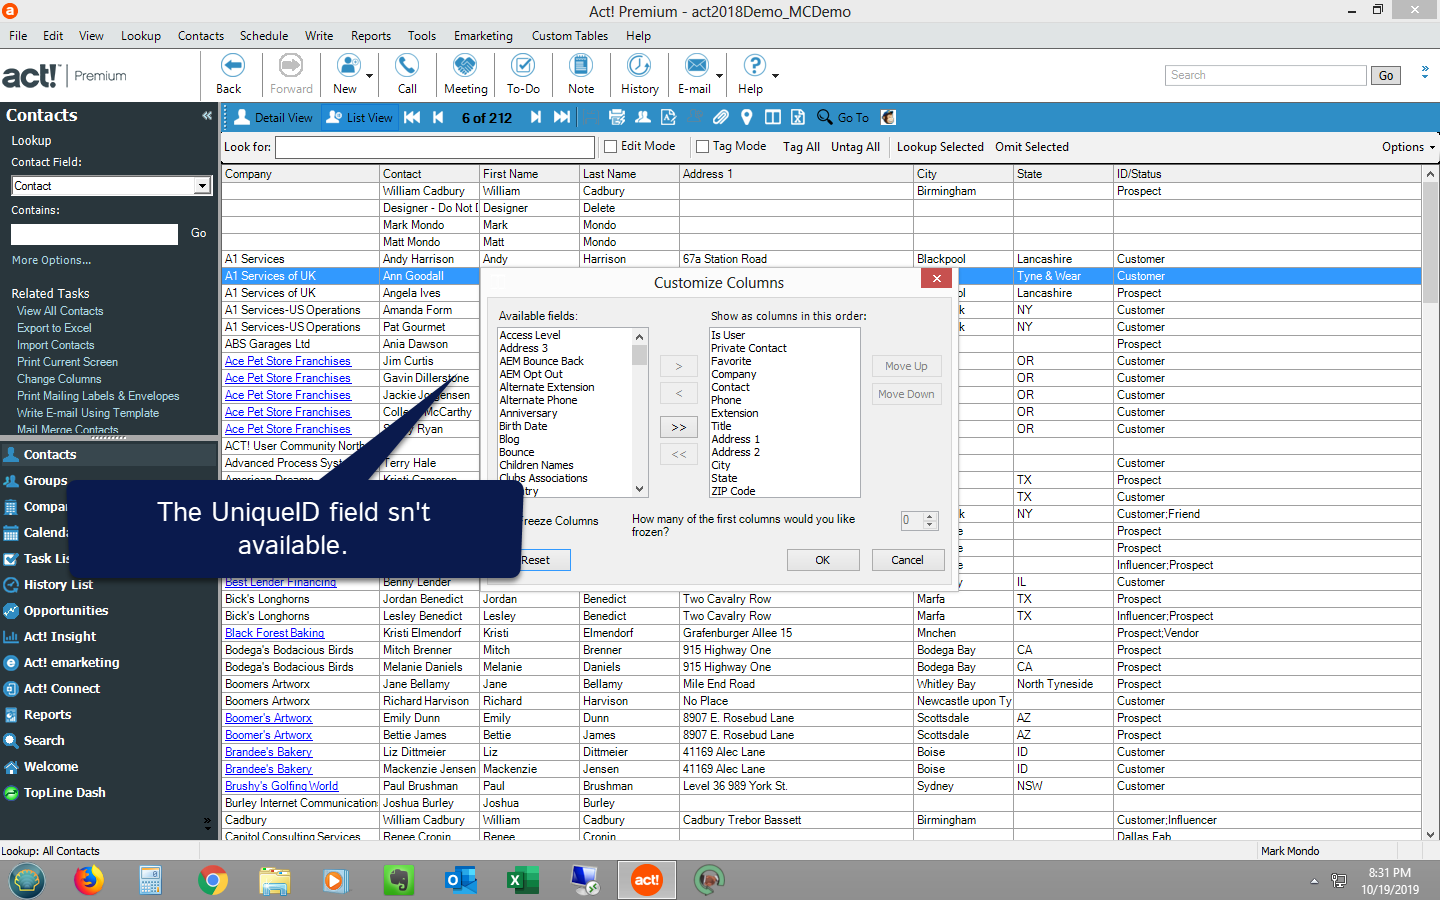Click the add all fields >> button
The image size is (1440, 900).
click(x=679, y=427)
